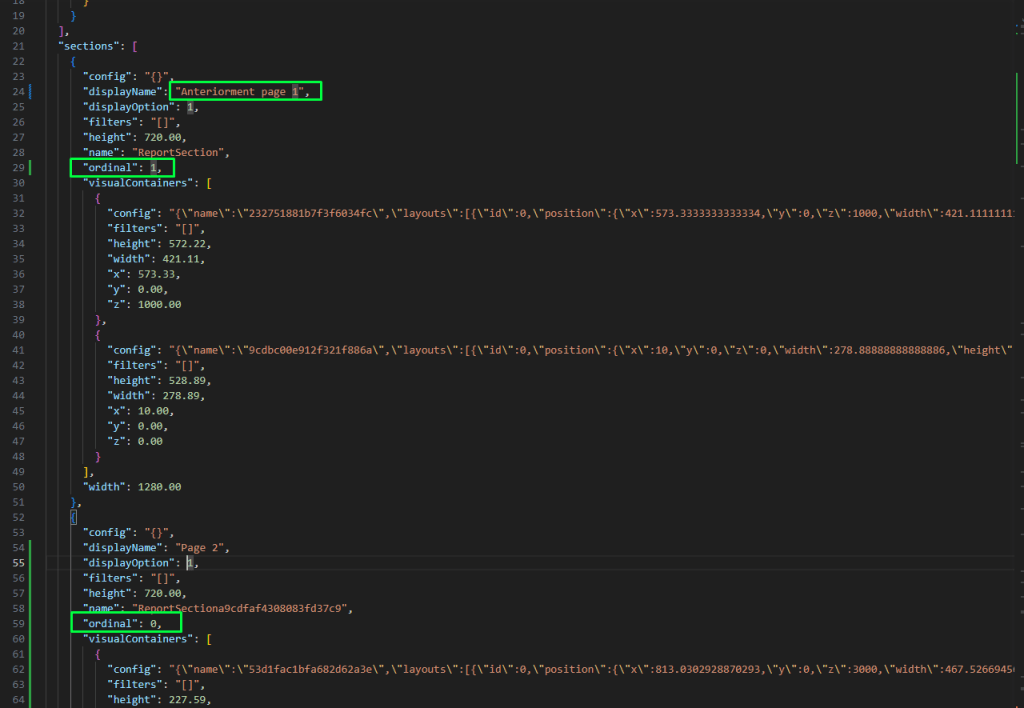Click the "Anteriorment page 1" display name value
Image resolution: width=1024 pixels, height=708 pixels.
(245, 92)
